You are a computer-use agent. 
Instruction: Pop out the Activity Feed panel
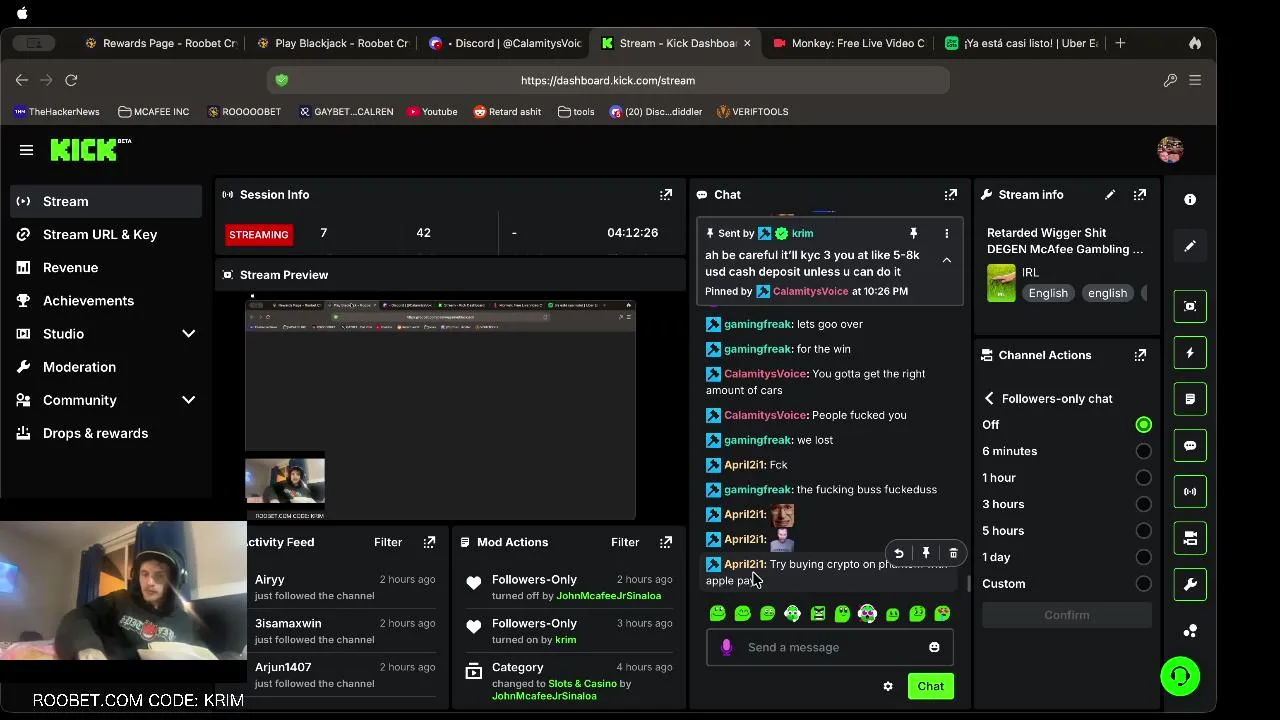click(x=429, y=542)
